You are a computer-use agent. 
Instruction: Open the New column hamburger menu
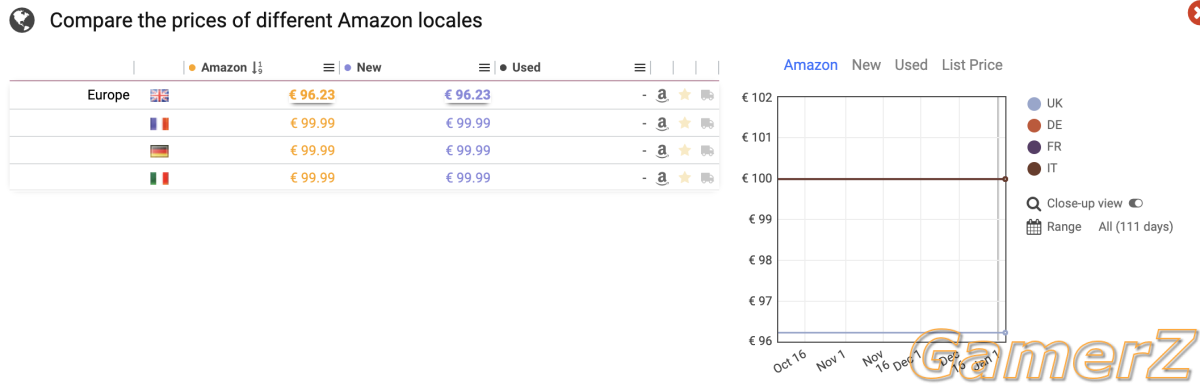[485, 68]
